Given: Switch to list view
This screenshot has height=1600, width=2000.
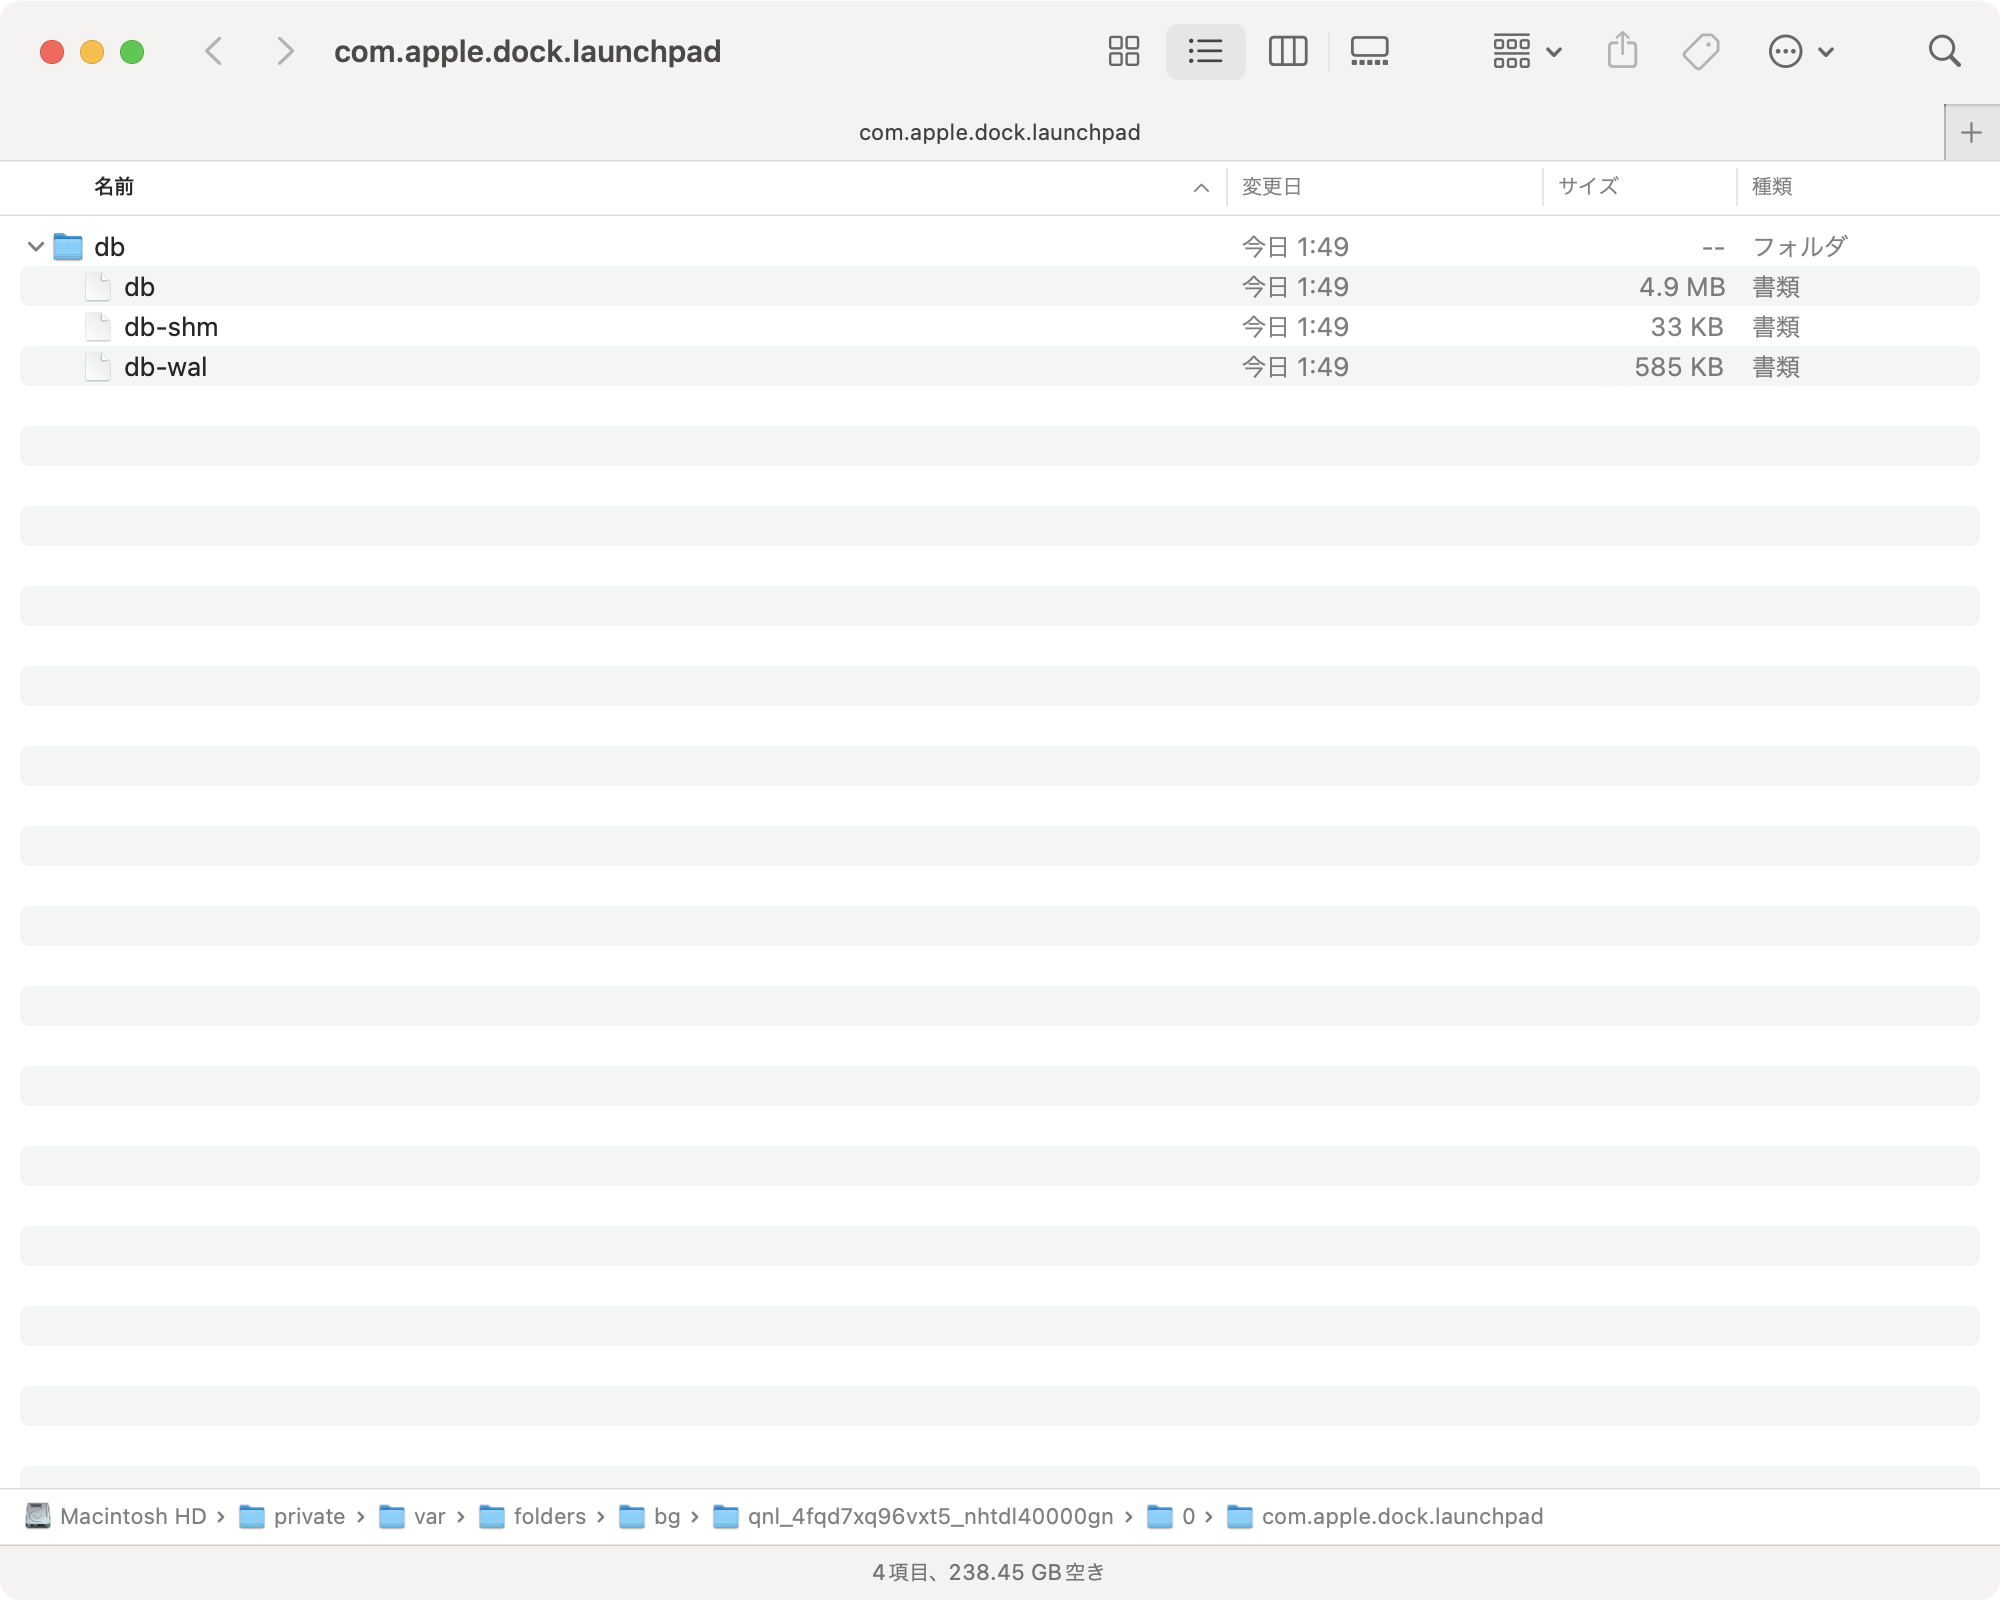Looking at the screenshot, I should pos(1205,51).
